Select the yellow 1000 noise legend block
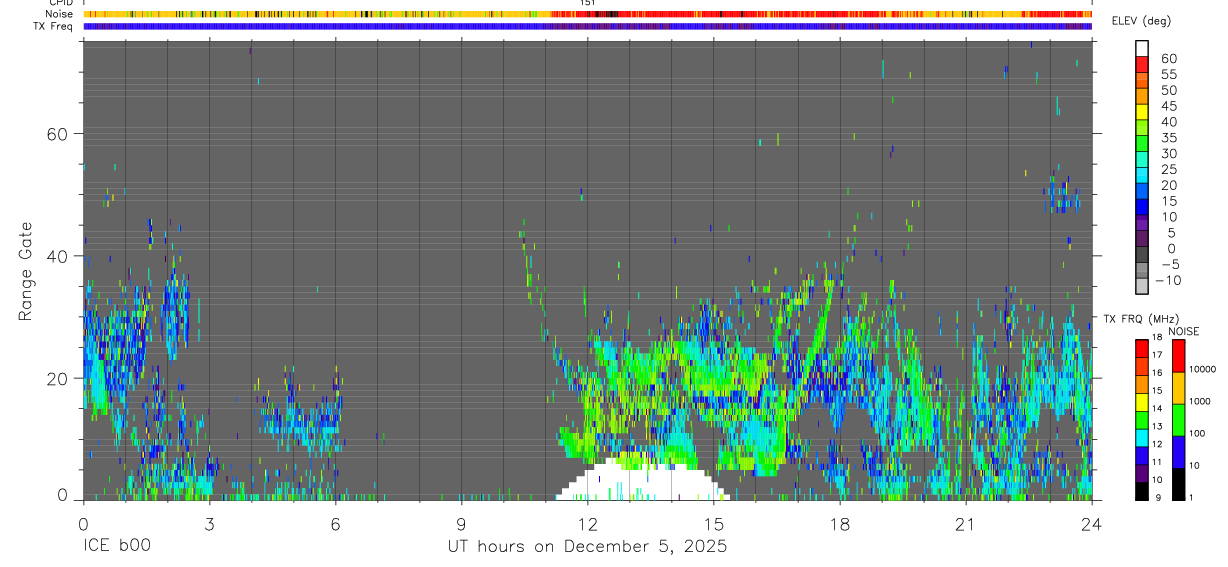The height and width of the screenshot is (567, 1228). [1178, 387]
